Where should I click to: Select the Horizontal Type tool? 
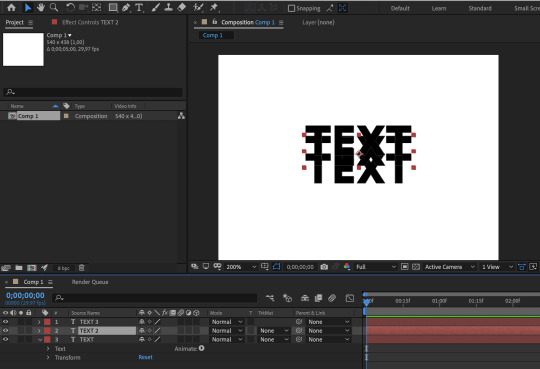pyautogui.click(x=139, y=7)
